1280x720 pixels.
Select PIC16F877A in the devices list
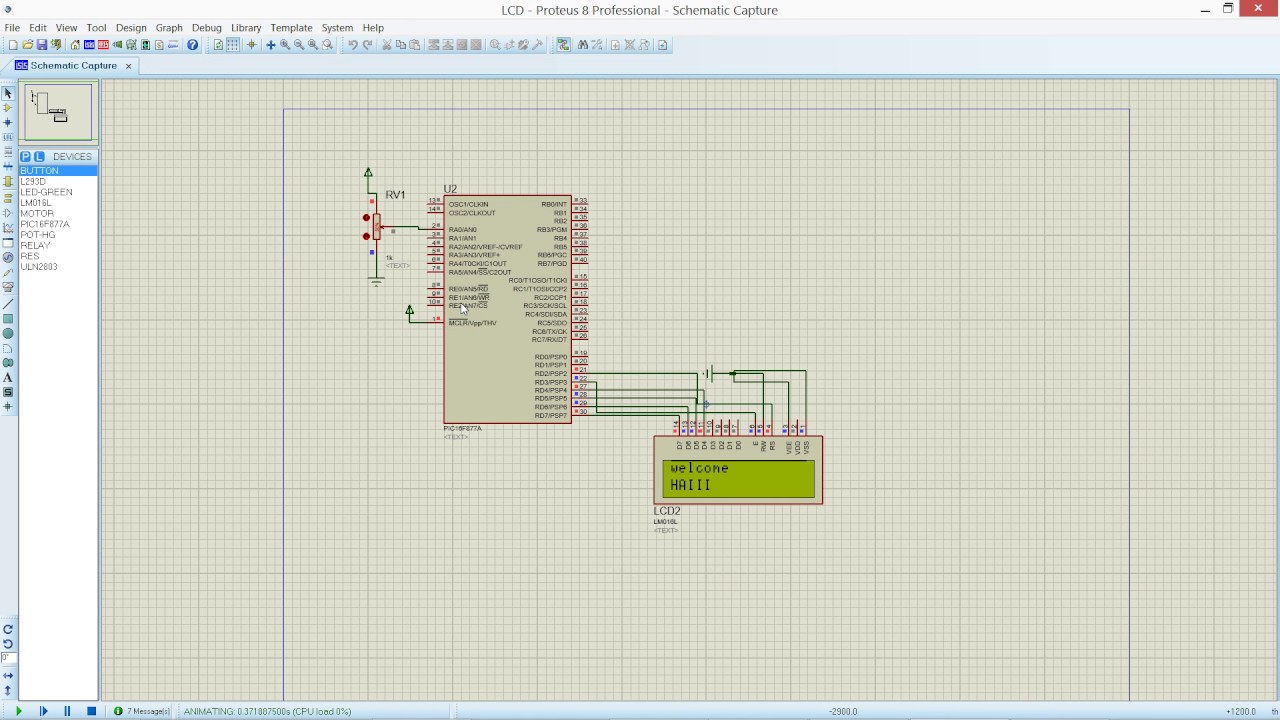click(45, 224)
